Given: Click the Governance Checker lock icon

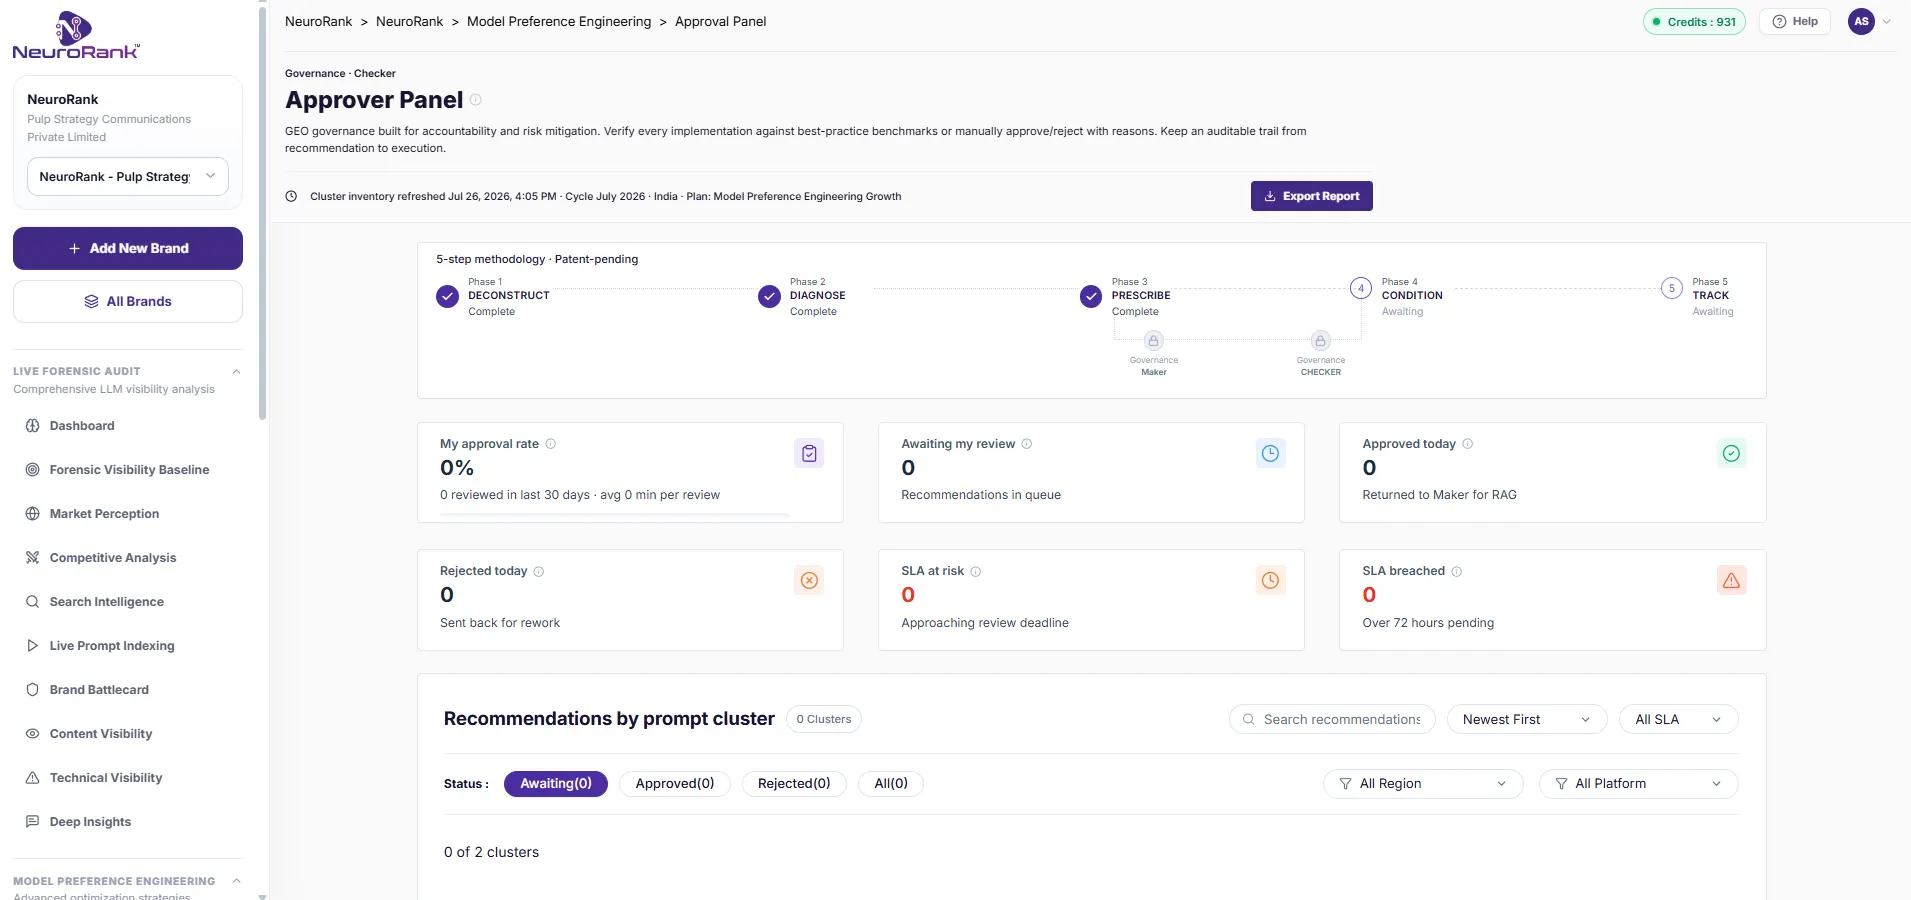Looking at the screenshot, I should click(1320, 341).
